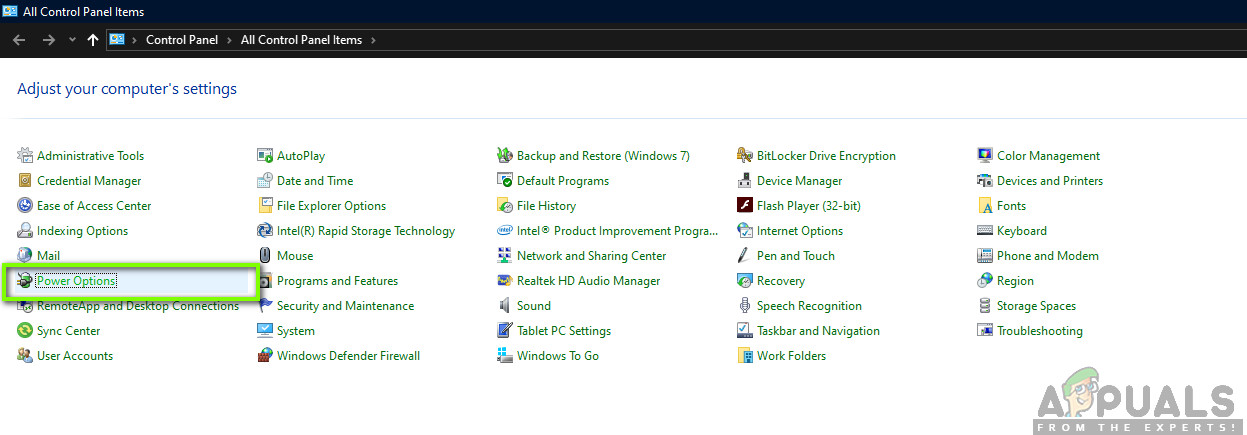
Task: Select the Fonts icon
Action: [x=985, y=206]
